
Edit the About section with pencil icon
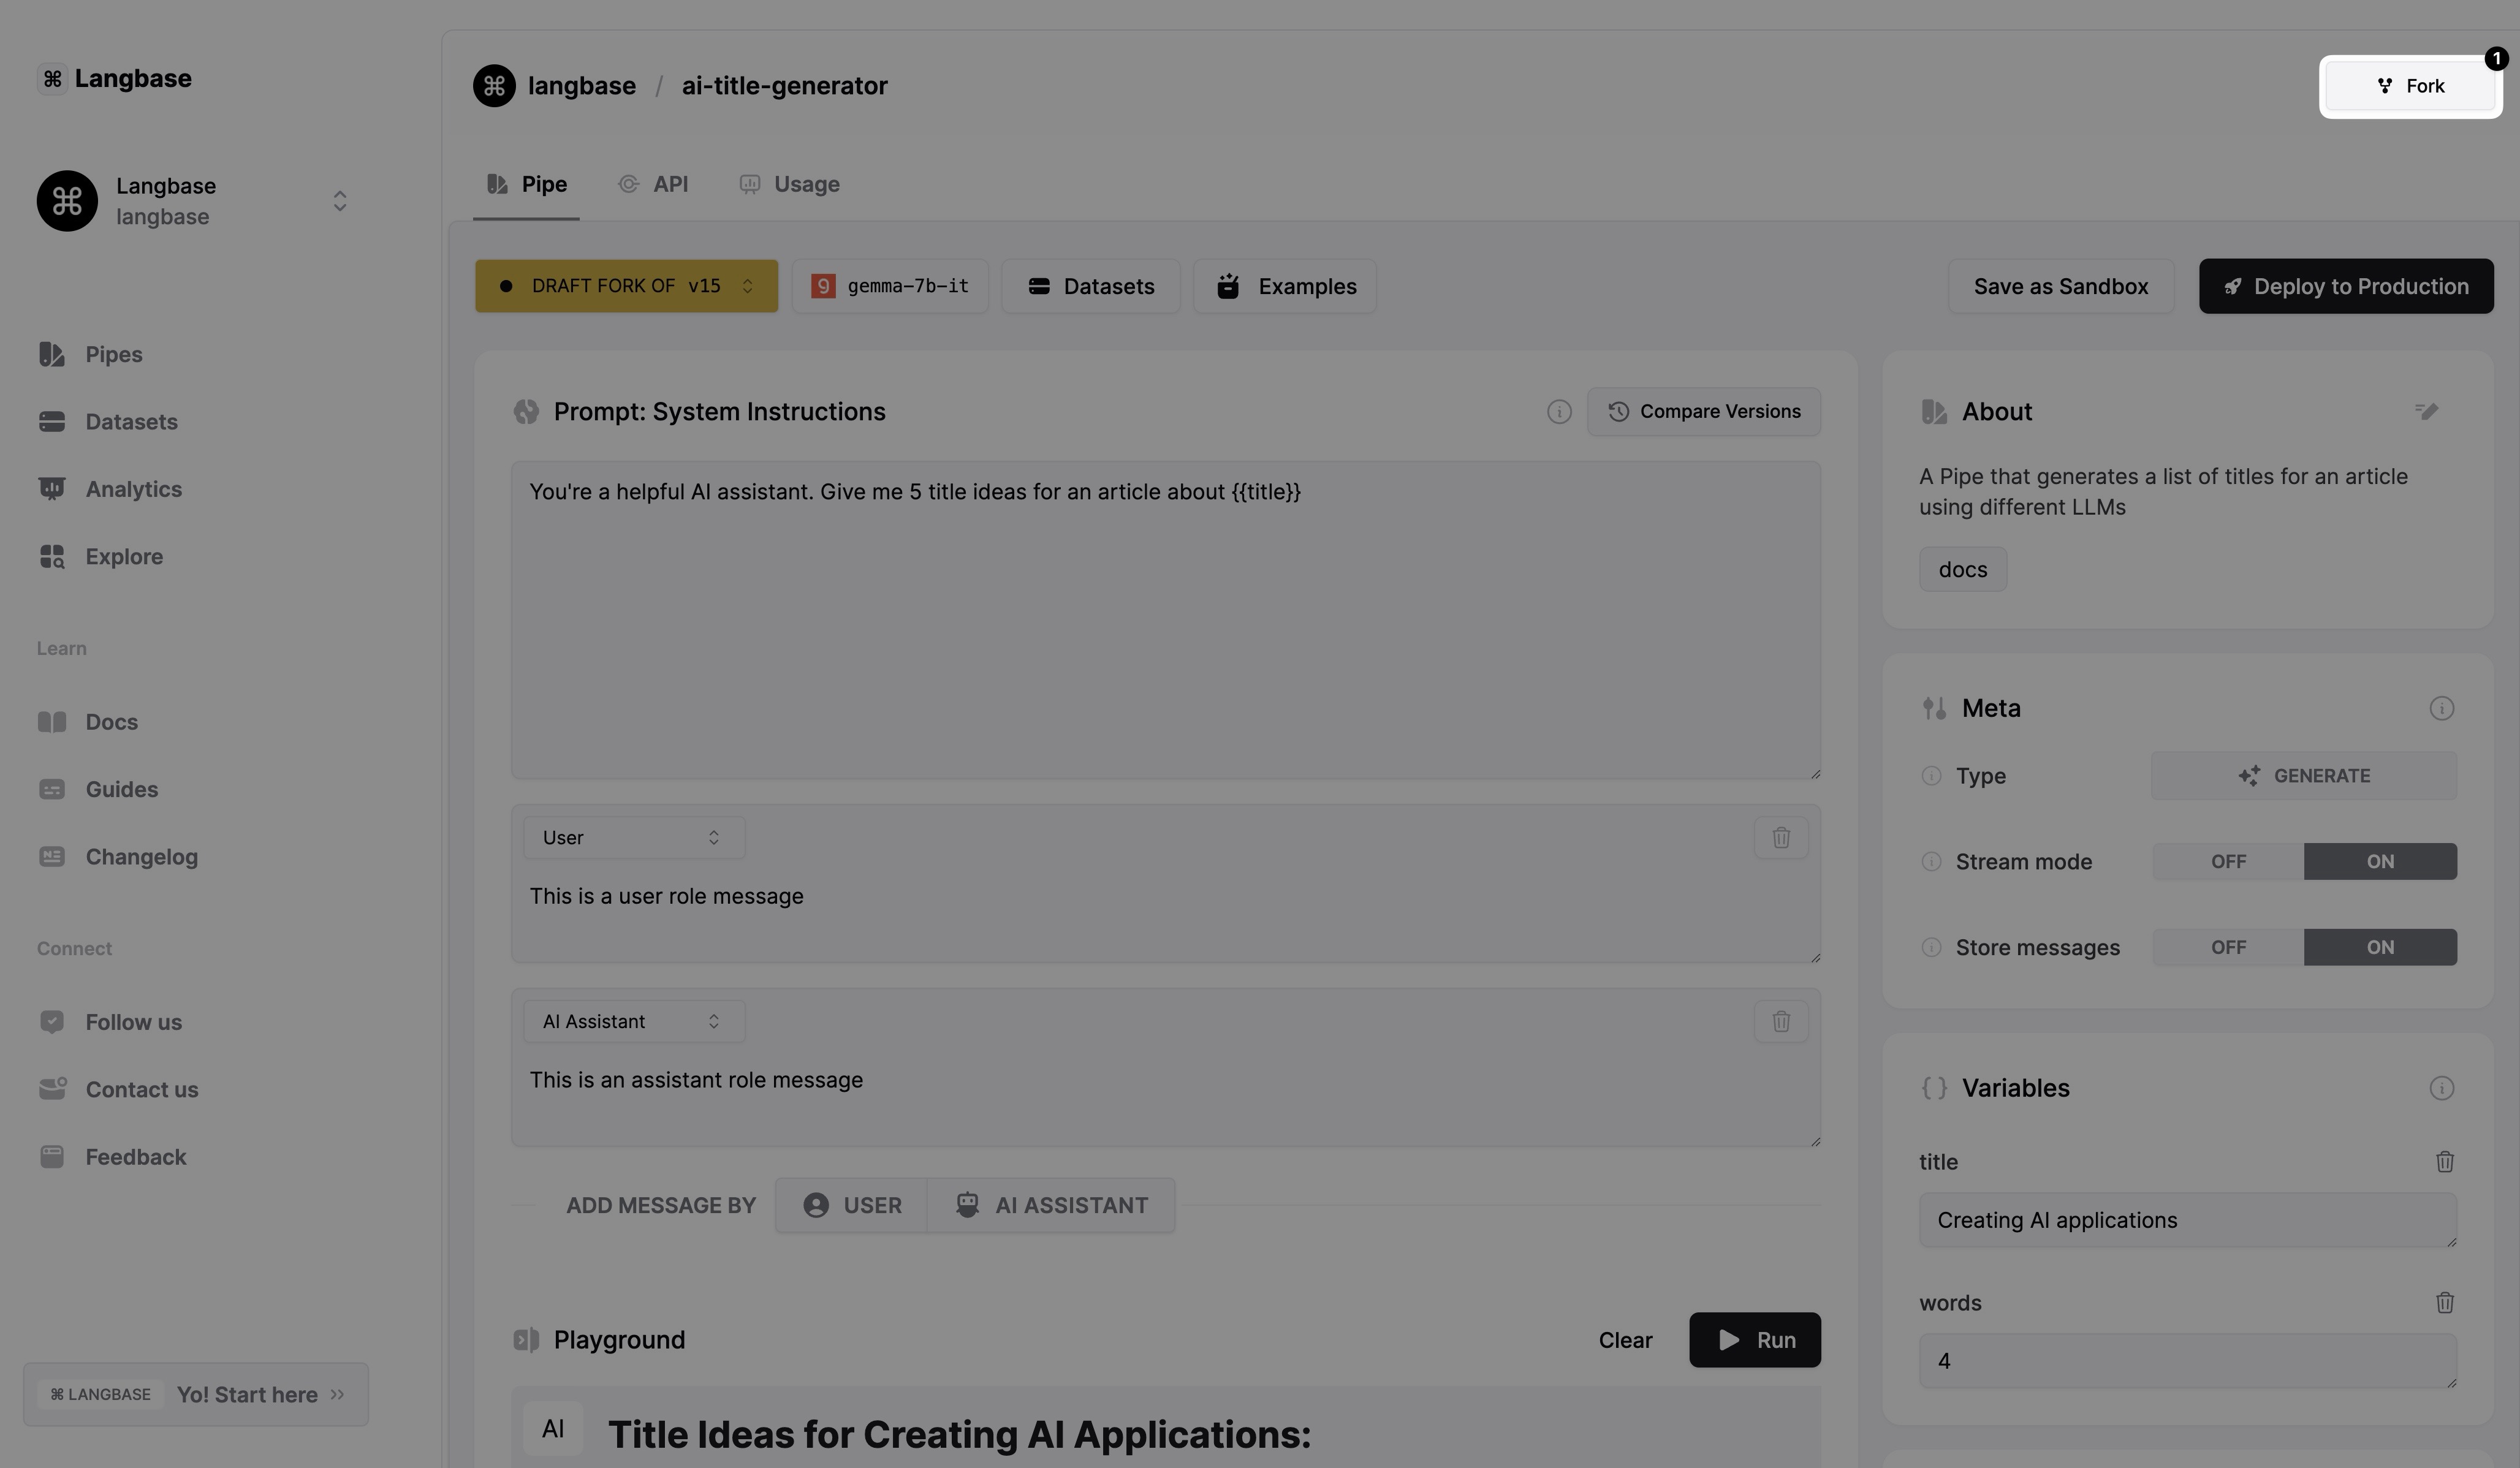(2427, 412)
